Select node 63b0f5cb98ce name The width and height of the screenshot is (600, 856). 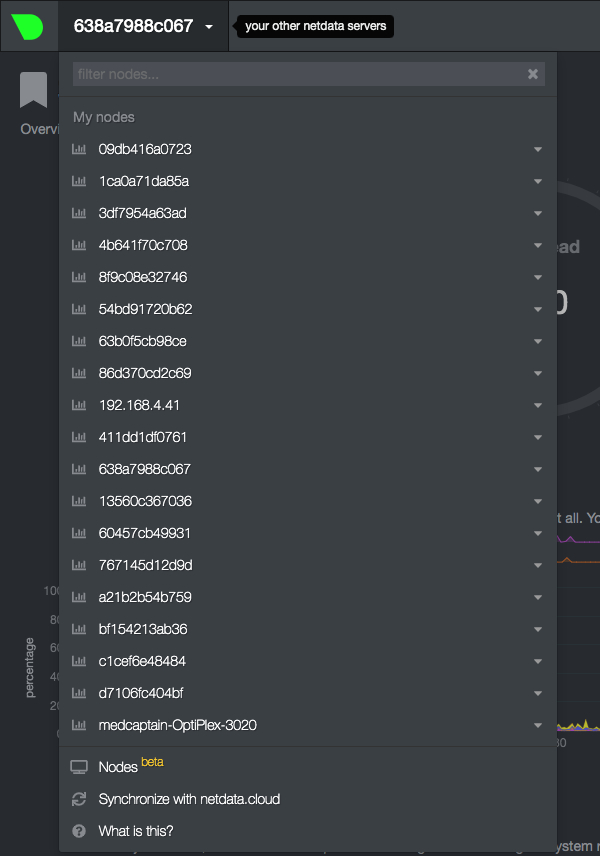142,341
